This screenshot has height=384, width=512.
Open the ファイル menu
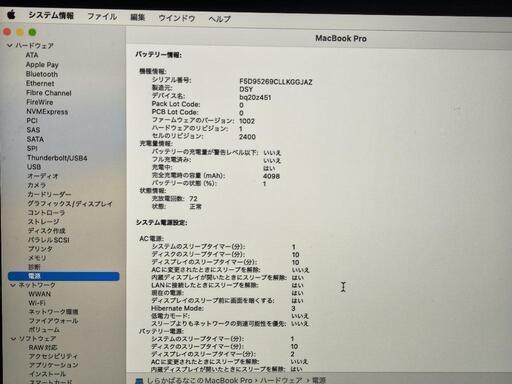[x=102, y=16]
